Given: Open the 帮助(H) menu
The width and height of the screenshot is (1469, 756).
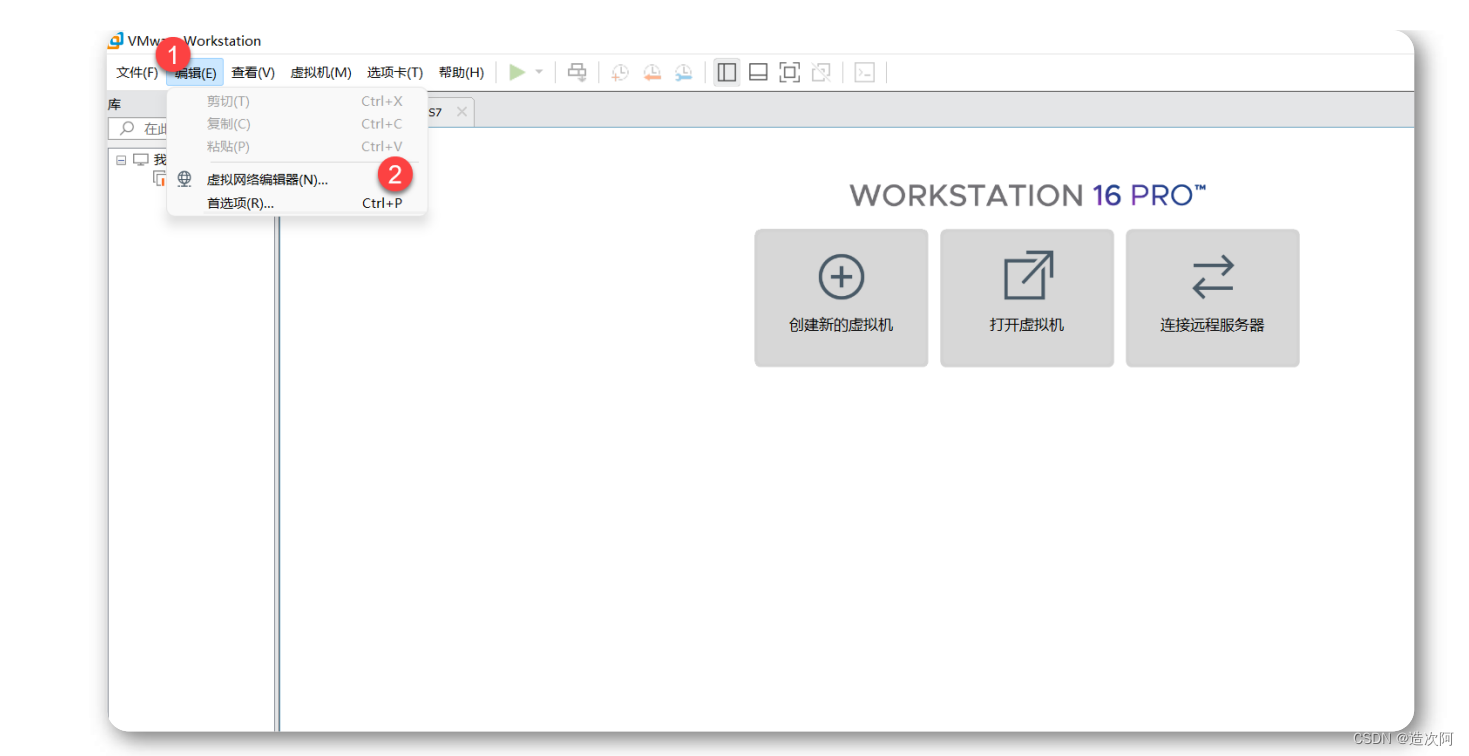Looking at the screenshot, I should point(461,72).
